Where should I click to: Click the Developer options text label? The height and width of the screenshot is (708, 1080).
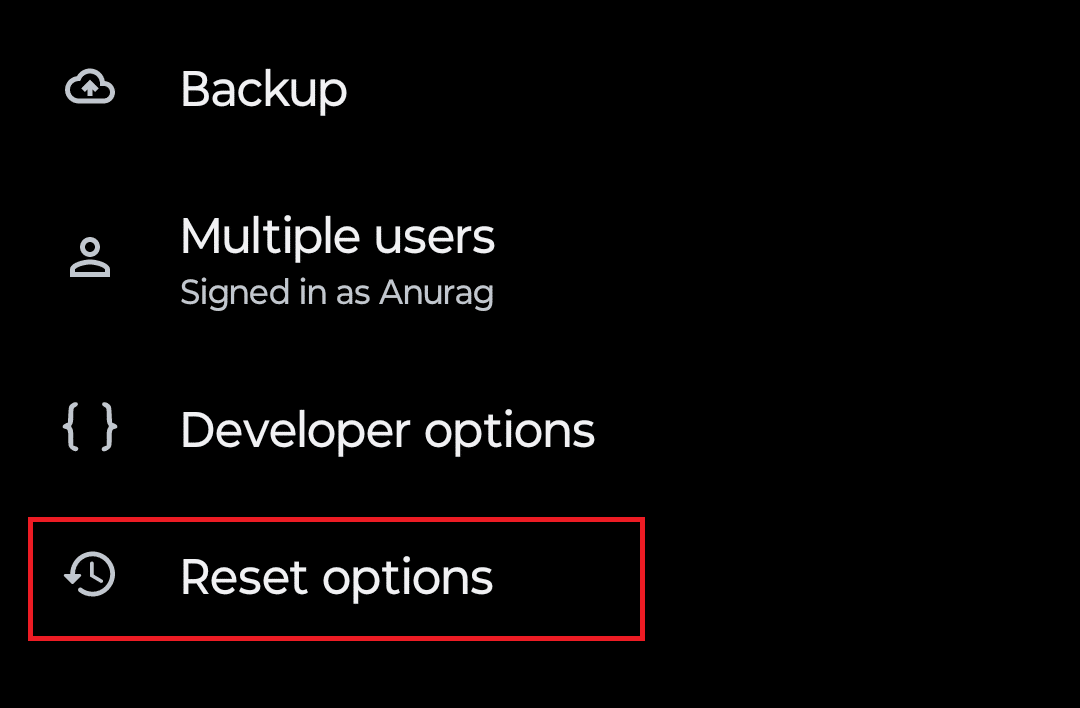pos(388,430)
